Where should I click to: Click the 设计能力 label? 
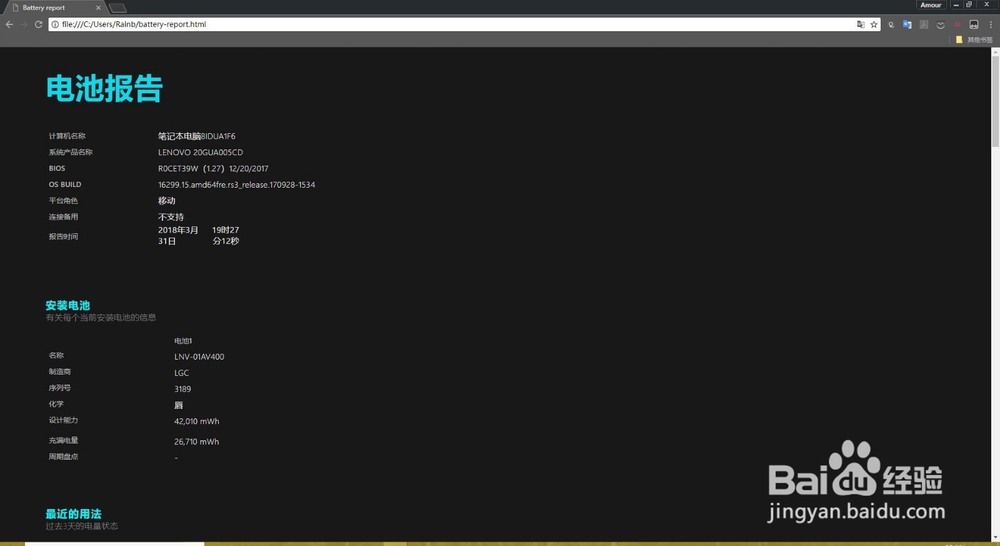coord(63,420)
